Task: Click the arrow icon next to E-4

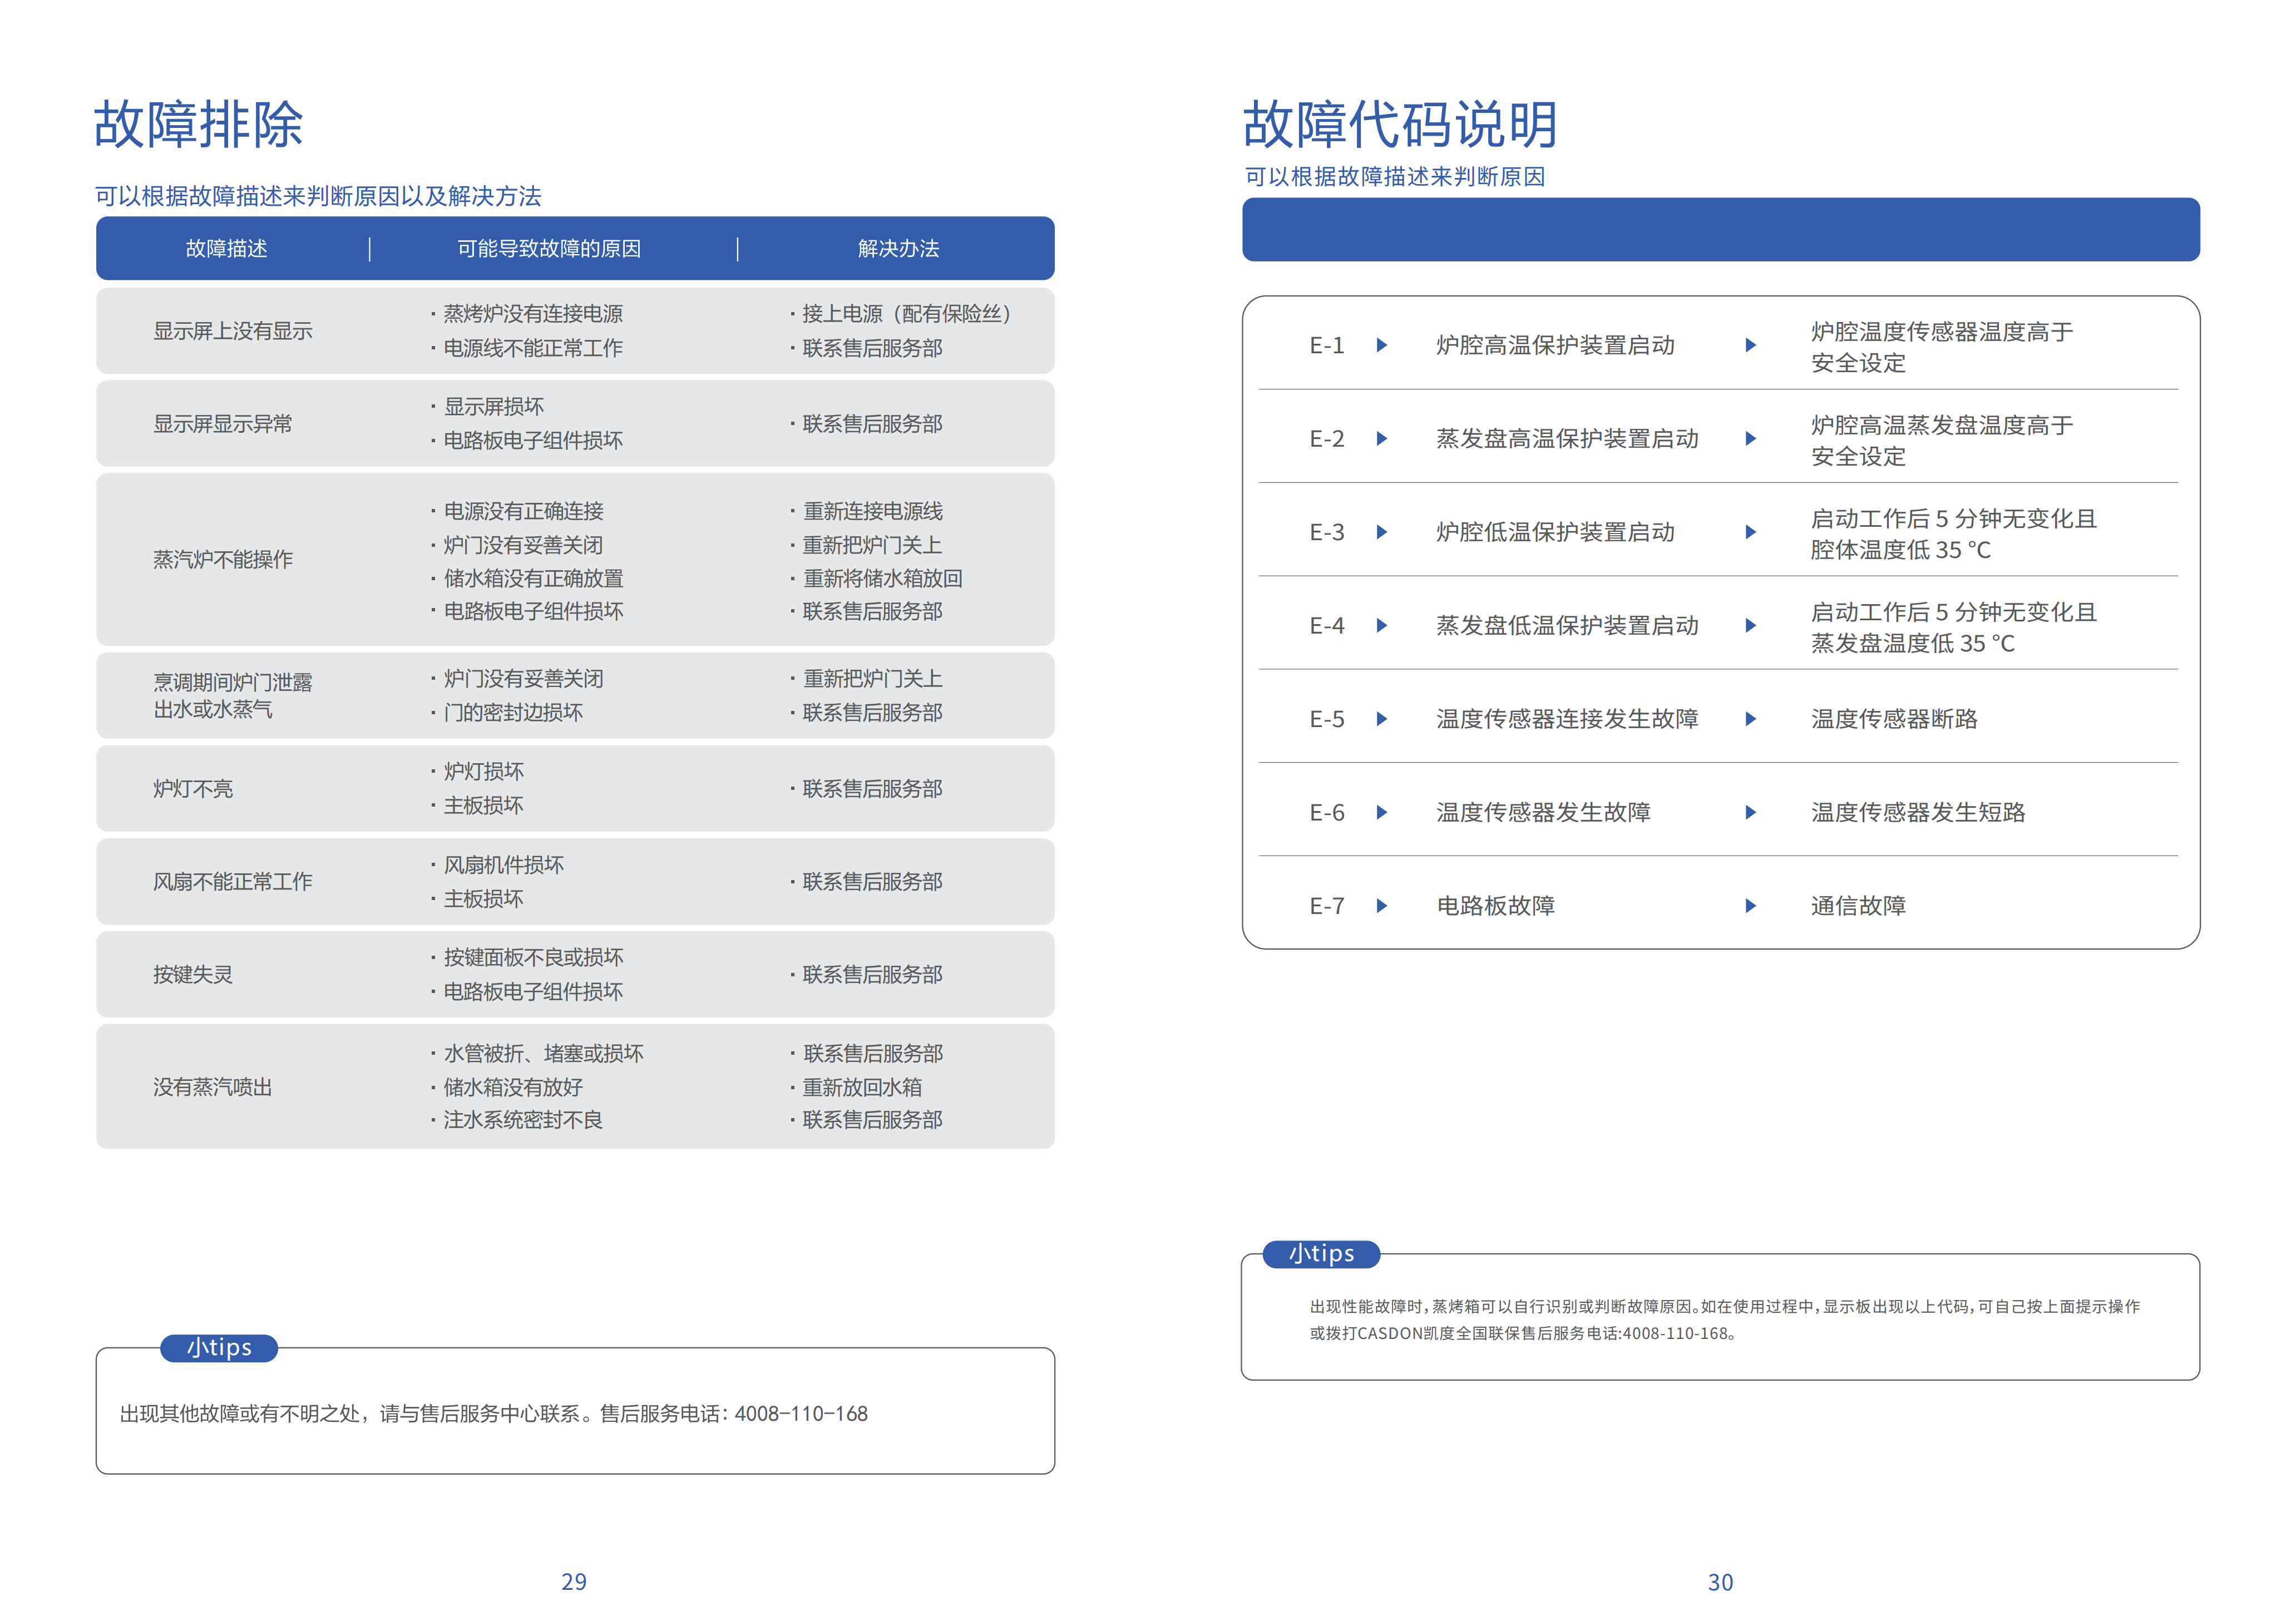Action: (1381, 625)
